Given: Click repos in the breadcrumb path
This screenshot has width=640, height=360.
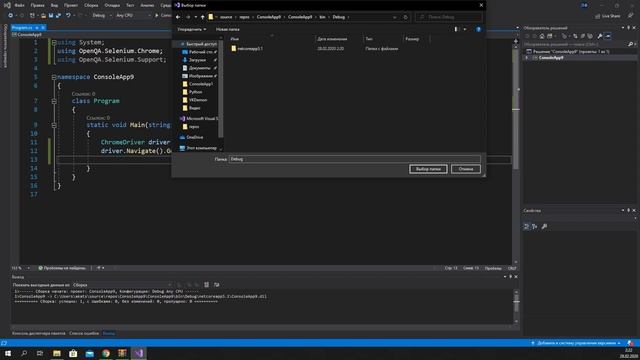Looking at the screenshot, I should (244, 17).
